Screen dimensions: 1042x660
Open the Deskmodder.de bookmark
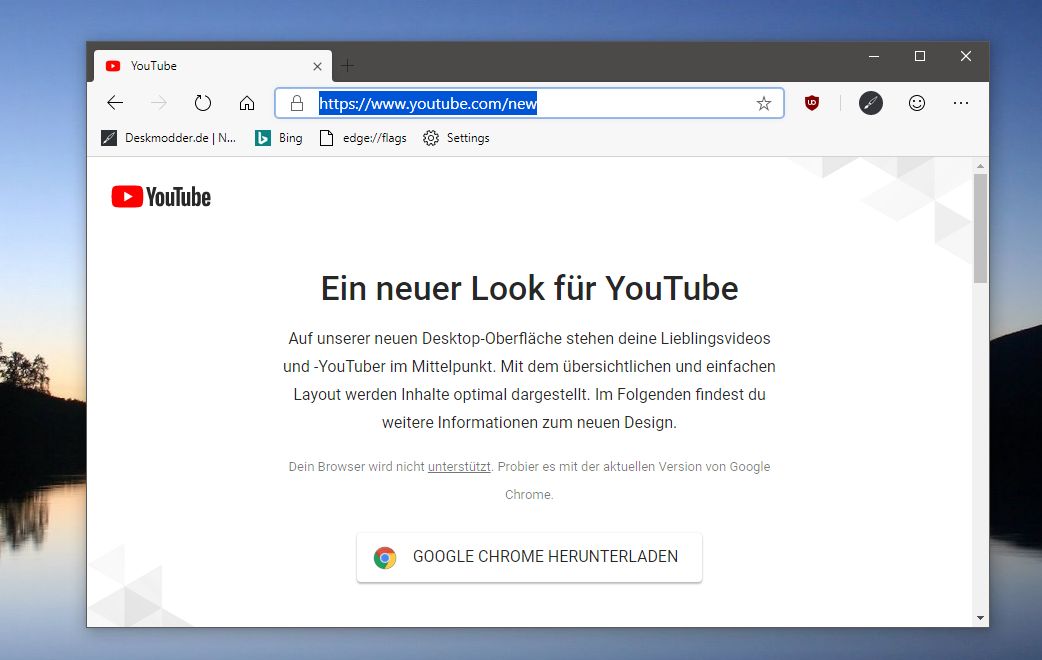pyautogui.click(x=169, y=138)
